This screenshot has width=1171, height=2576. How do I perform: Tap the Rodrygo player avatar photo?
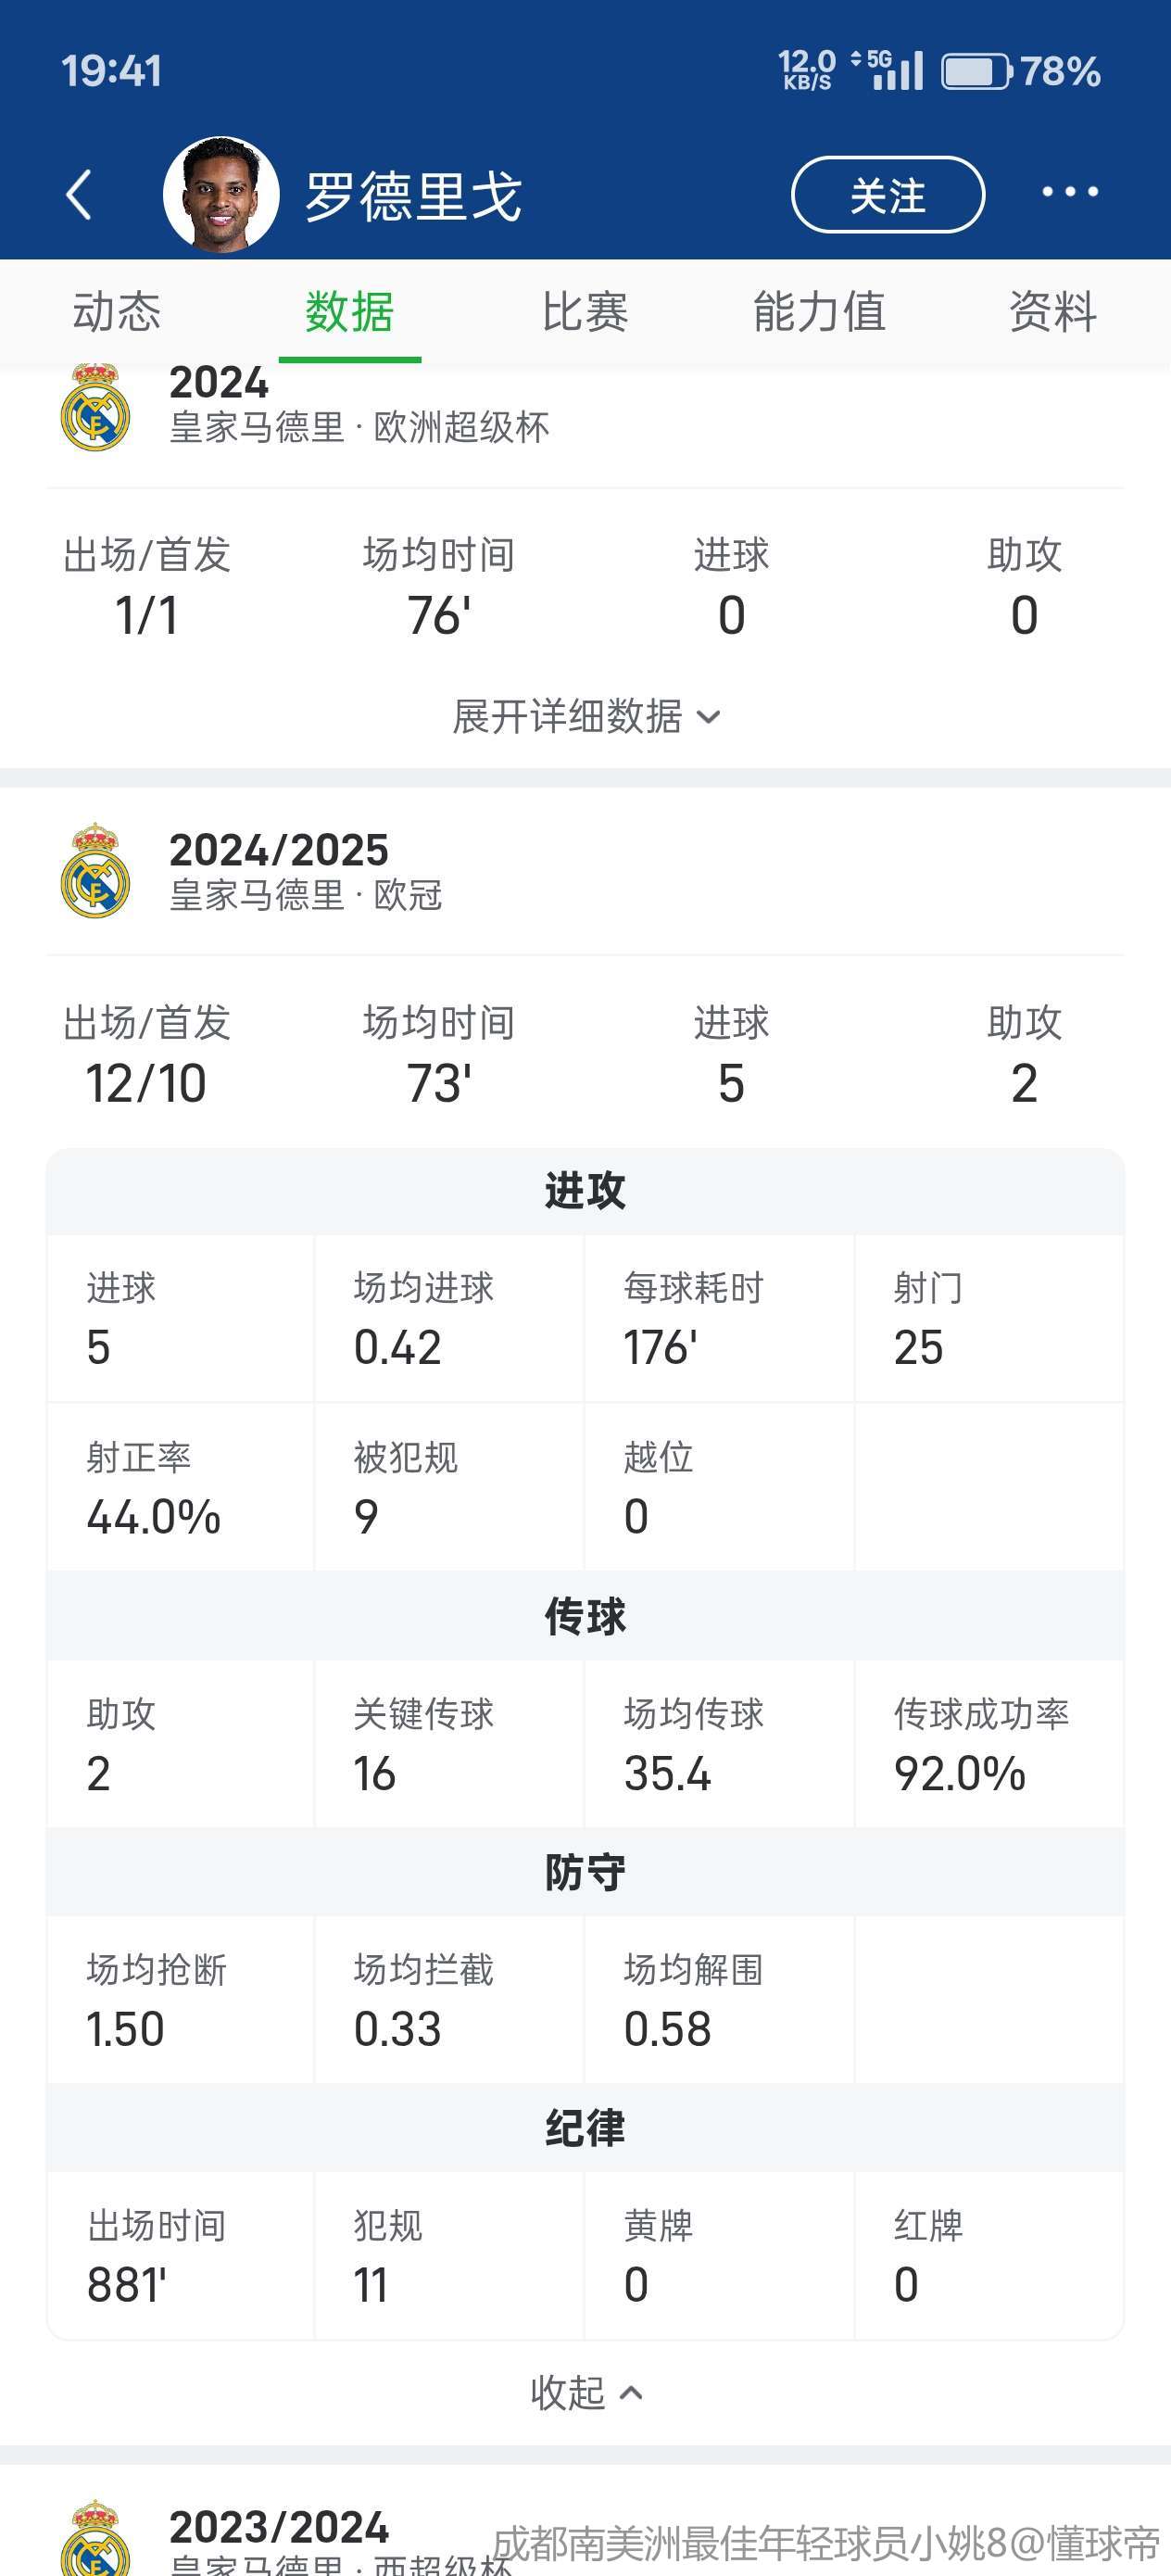coord(221,194)
